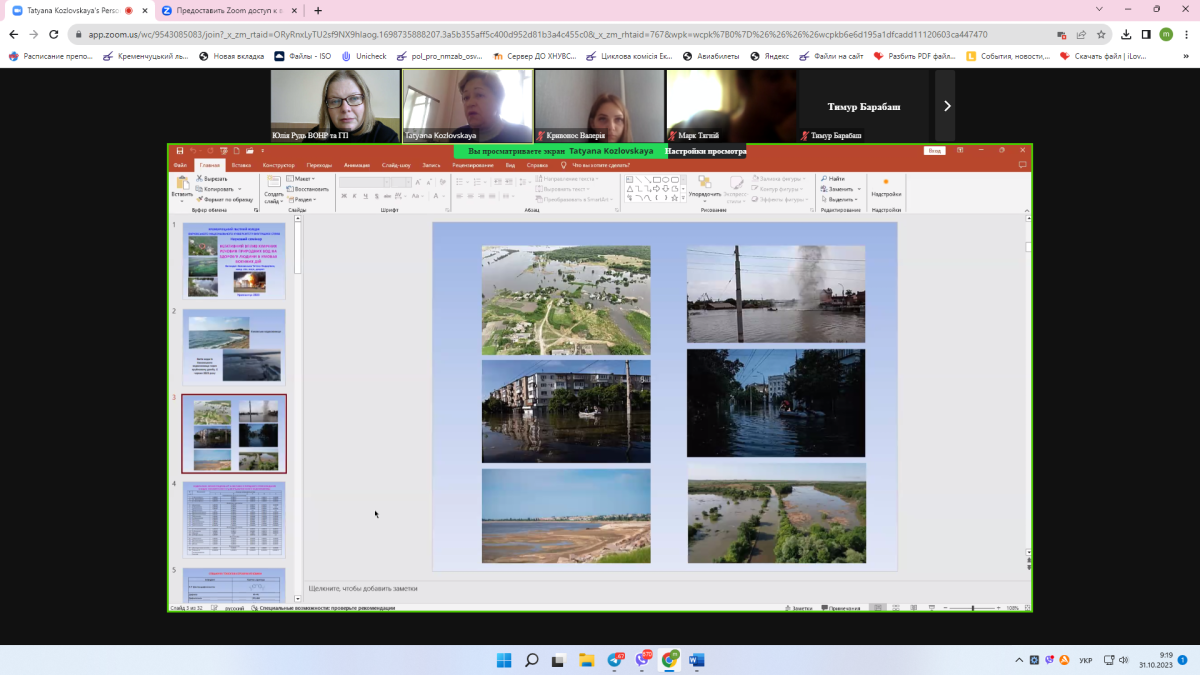Click the zoom slider in status bar
The width and height of the screenshot is (1200, 675).
(x=973, y=608)
